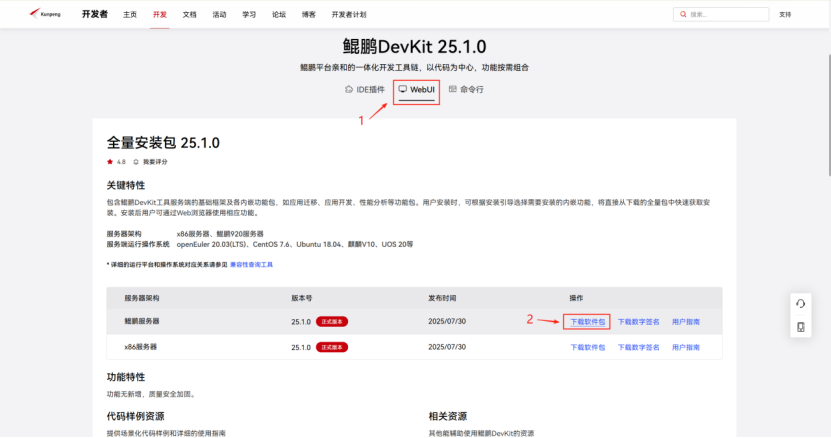Download 下载软件包 for x86服务器

(587, 347)
